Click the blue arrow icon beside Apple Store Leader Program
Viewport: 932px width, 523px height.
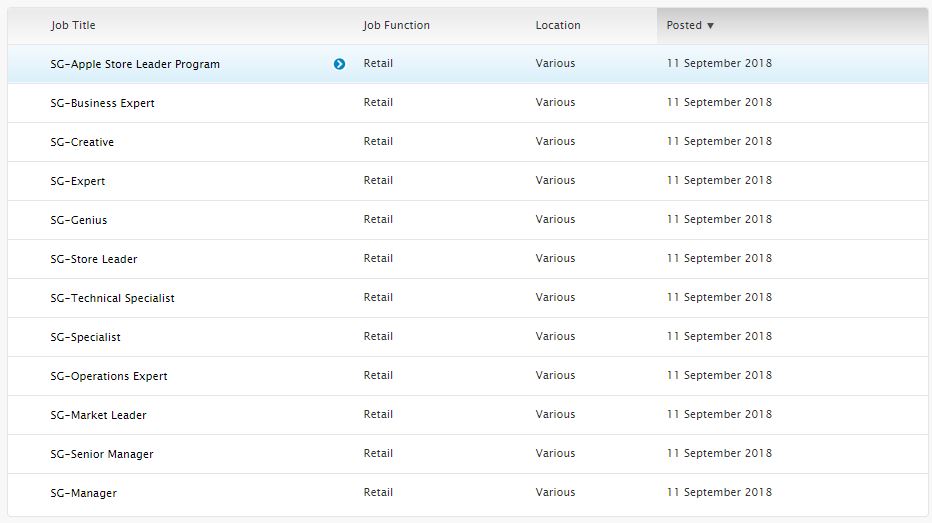(339, 64)
